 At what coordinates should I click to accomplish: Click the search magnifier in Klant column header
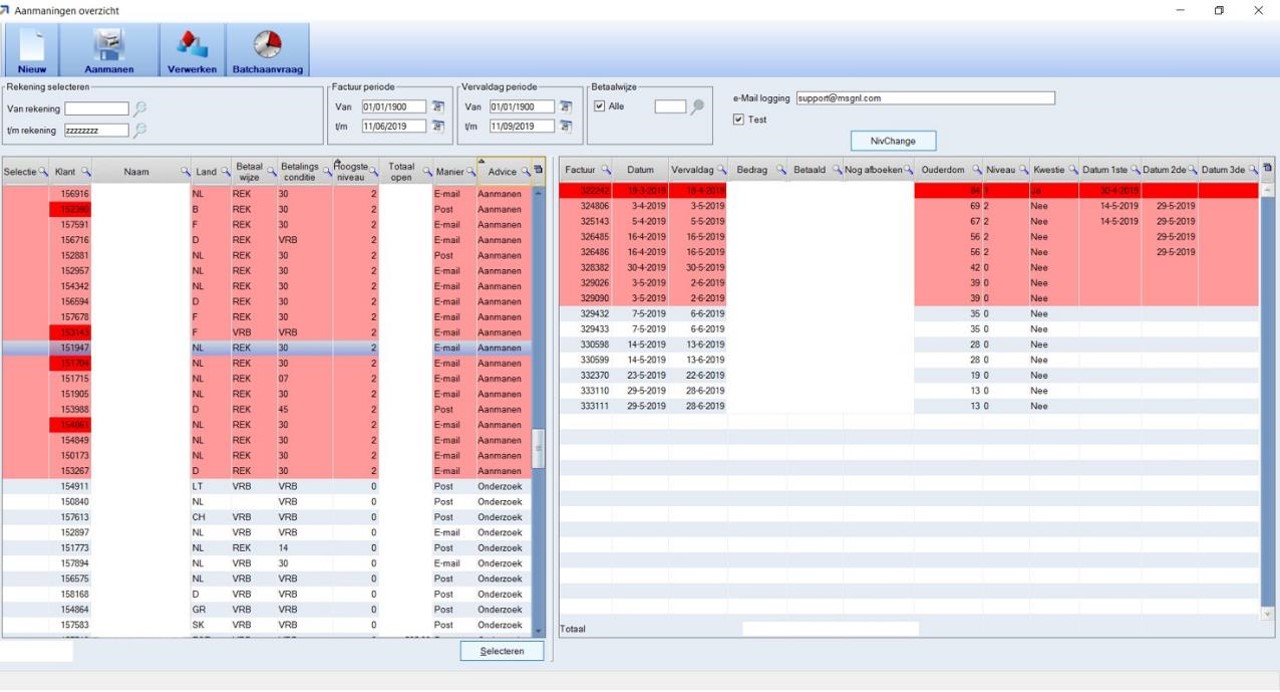pyautogui.click(x=86, y=172)
